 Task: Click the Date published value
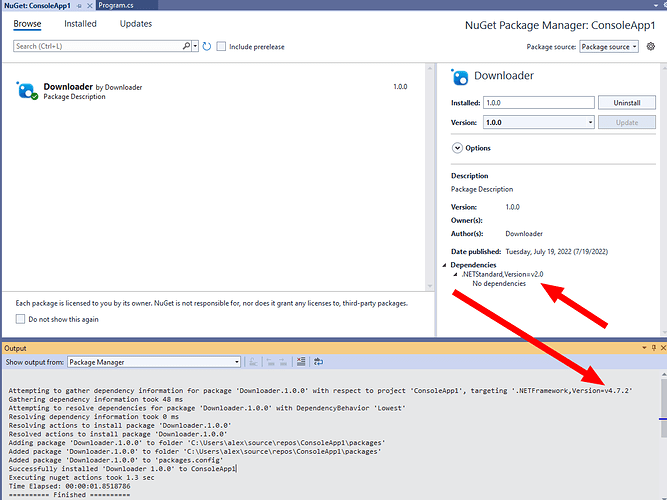point(556,251)
